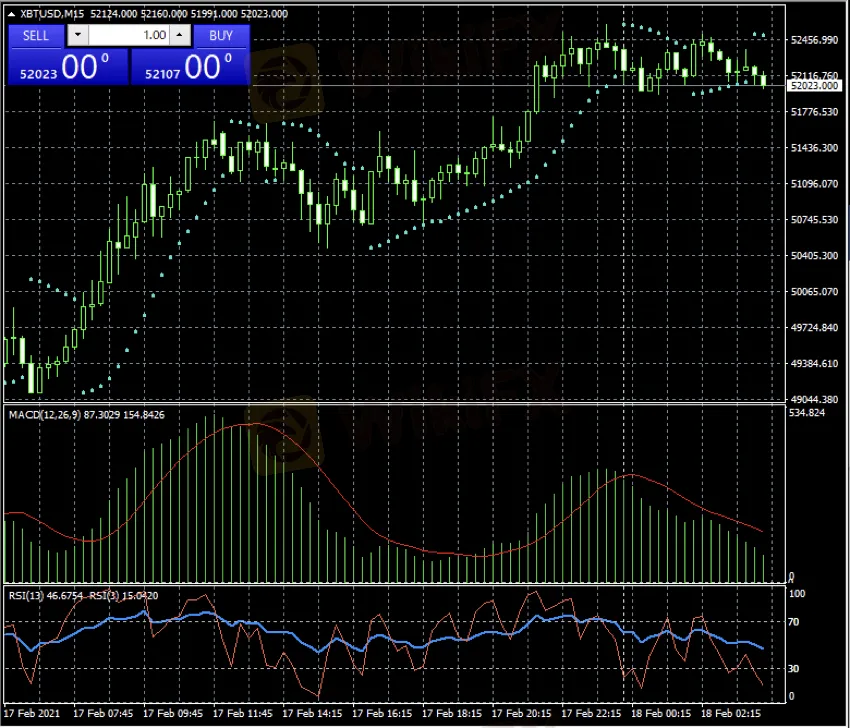Click time axis label 17 Feb 20:15

(521, 713)
